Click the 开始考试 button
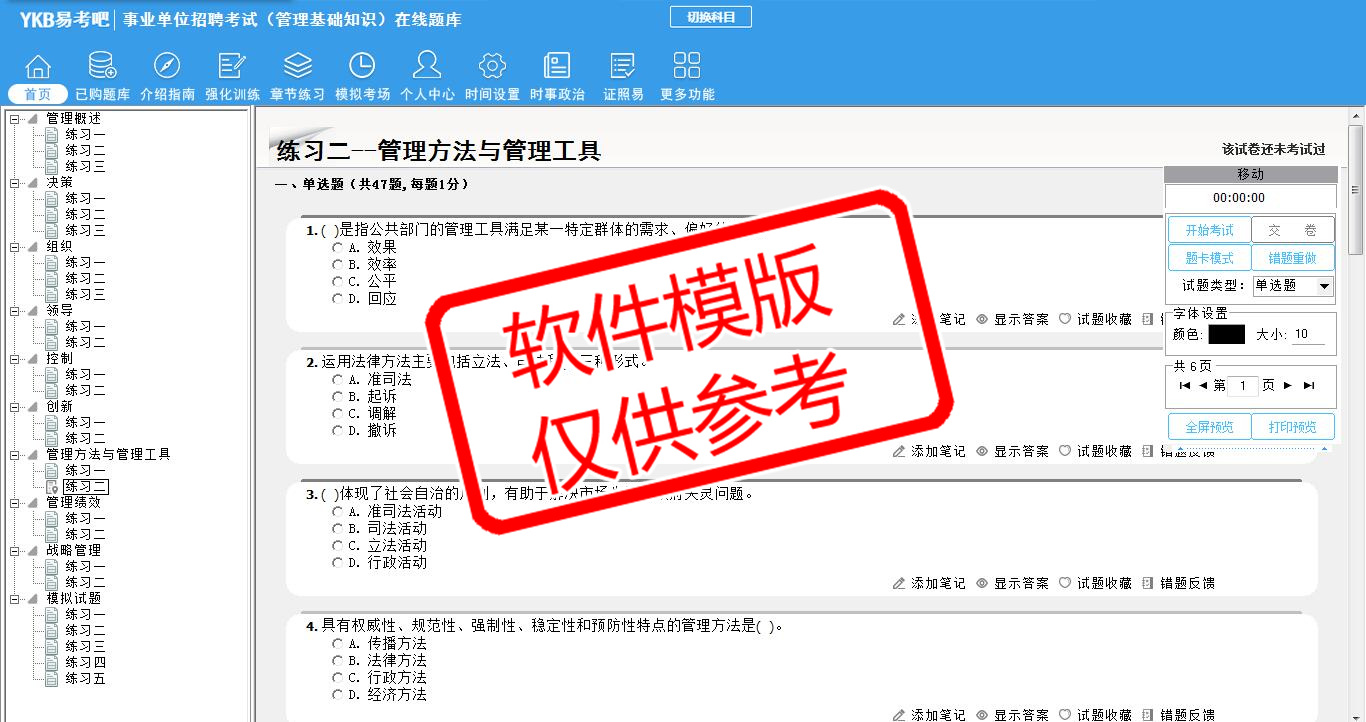 click(x=1209, y=230)
